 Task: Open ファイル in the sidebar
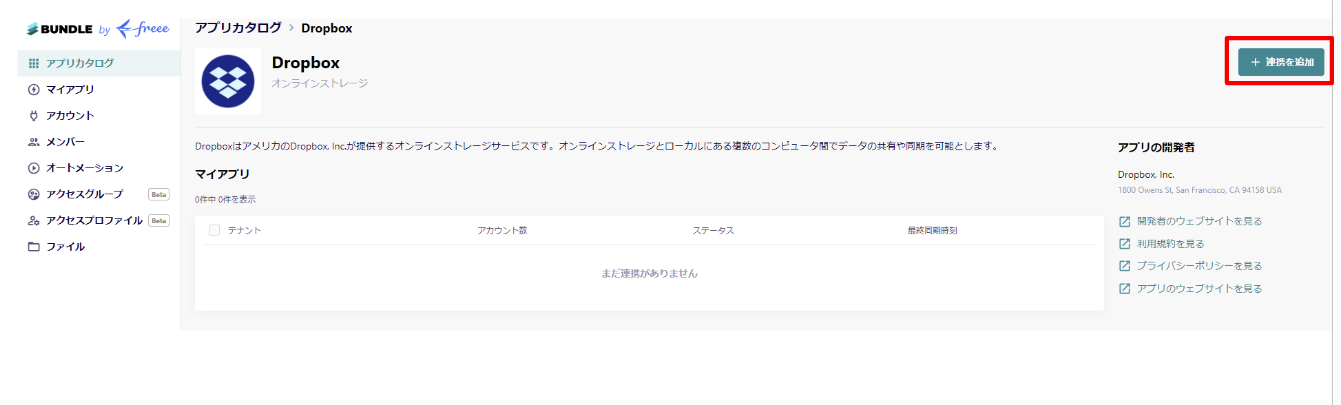point(99,246)
